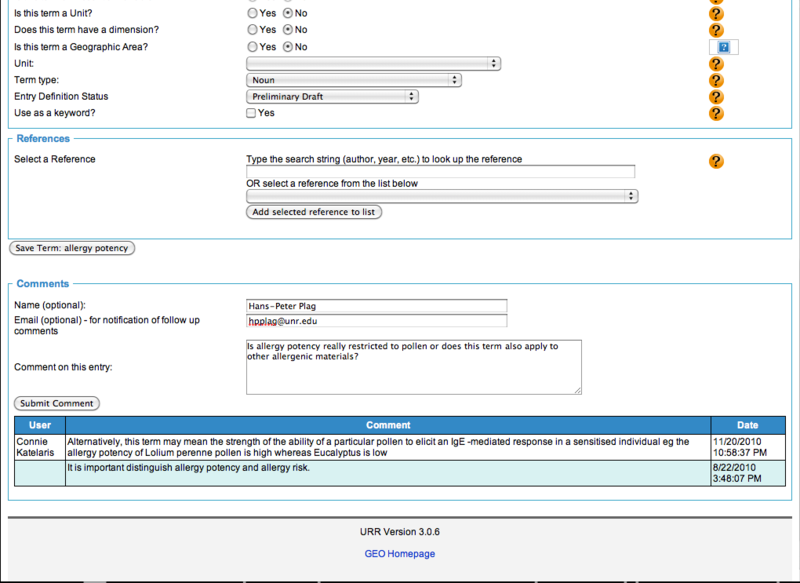Open help icon next to Term type

(x=716, y=80)
